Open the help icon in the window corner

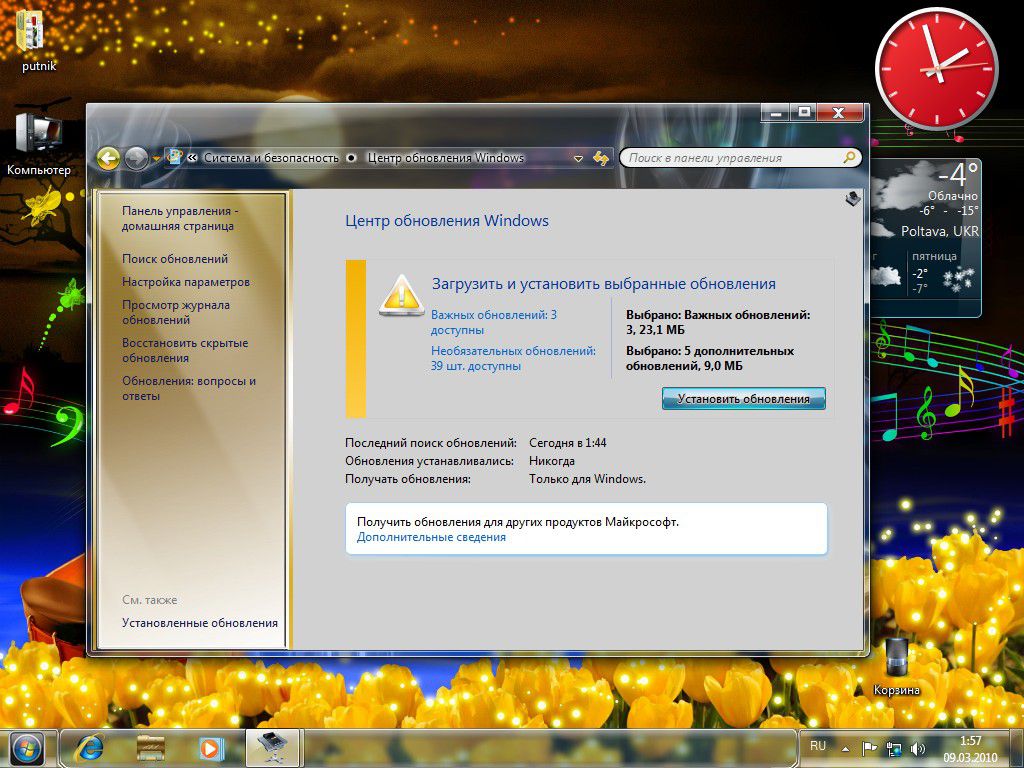coord(852,199)
